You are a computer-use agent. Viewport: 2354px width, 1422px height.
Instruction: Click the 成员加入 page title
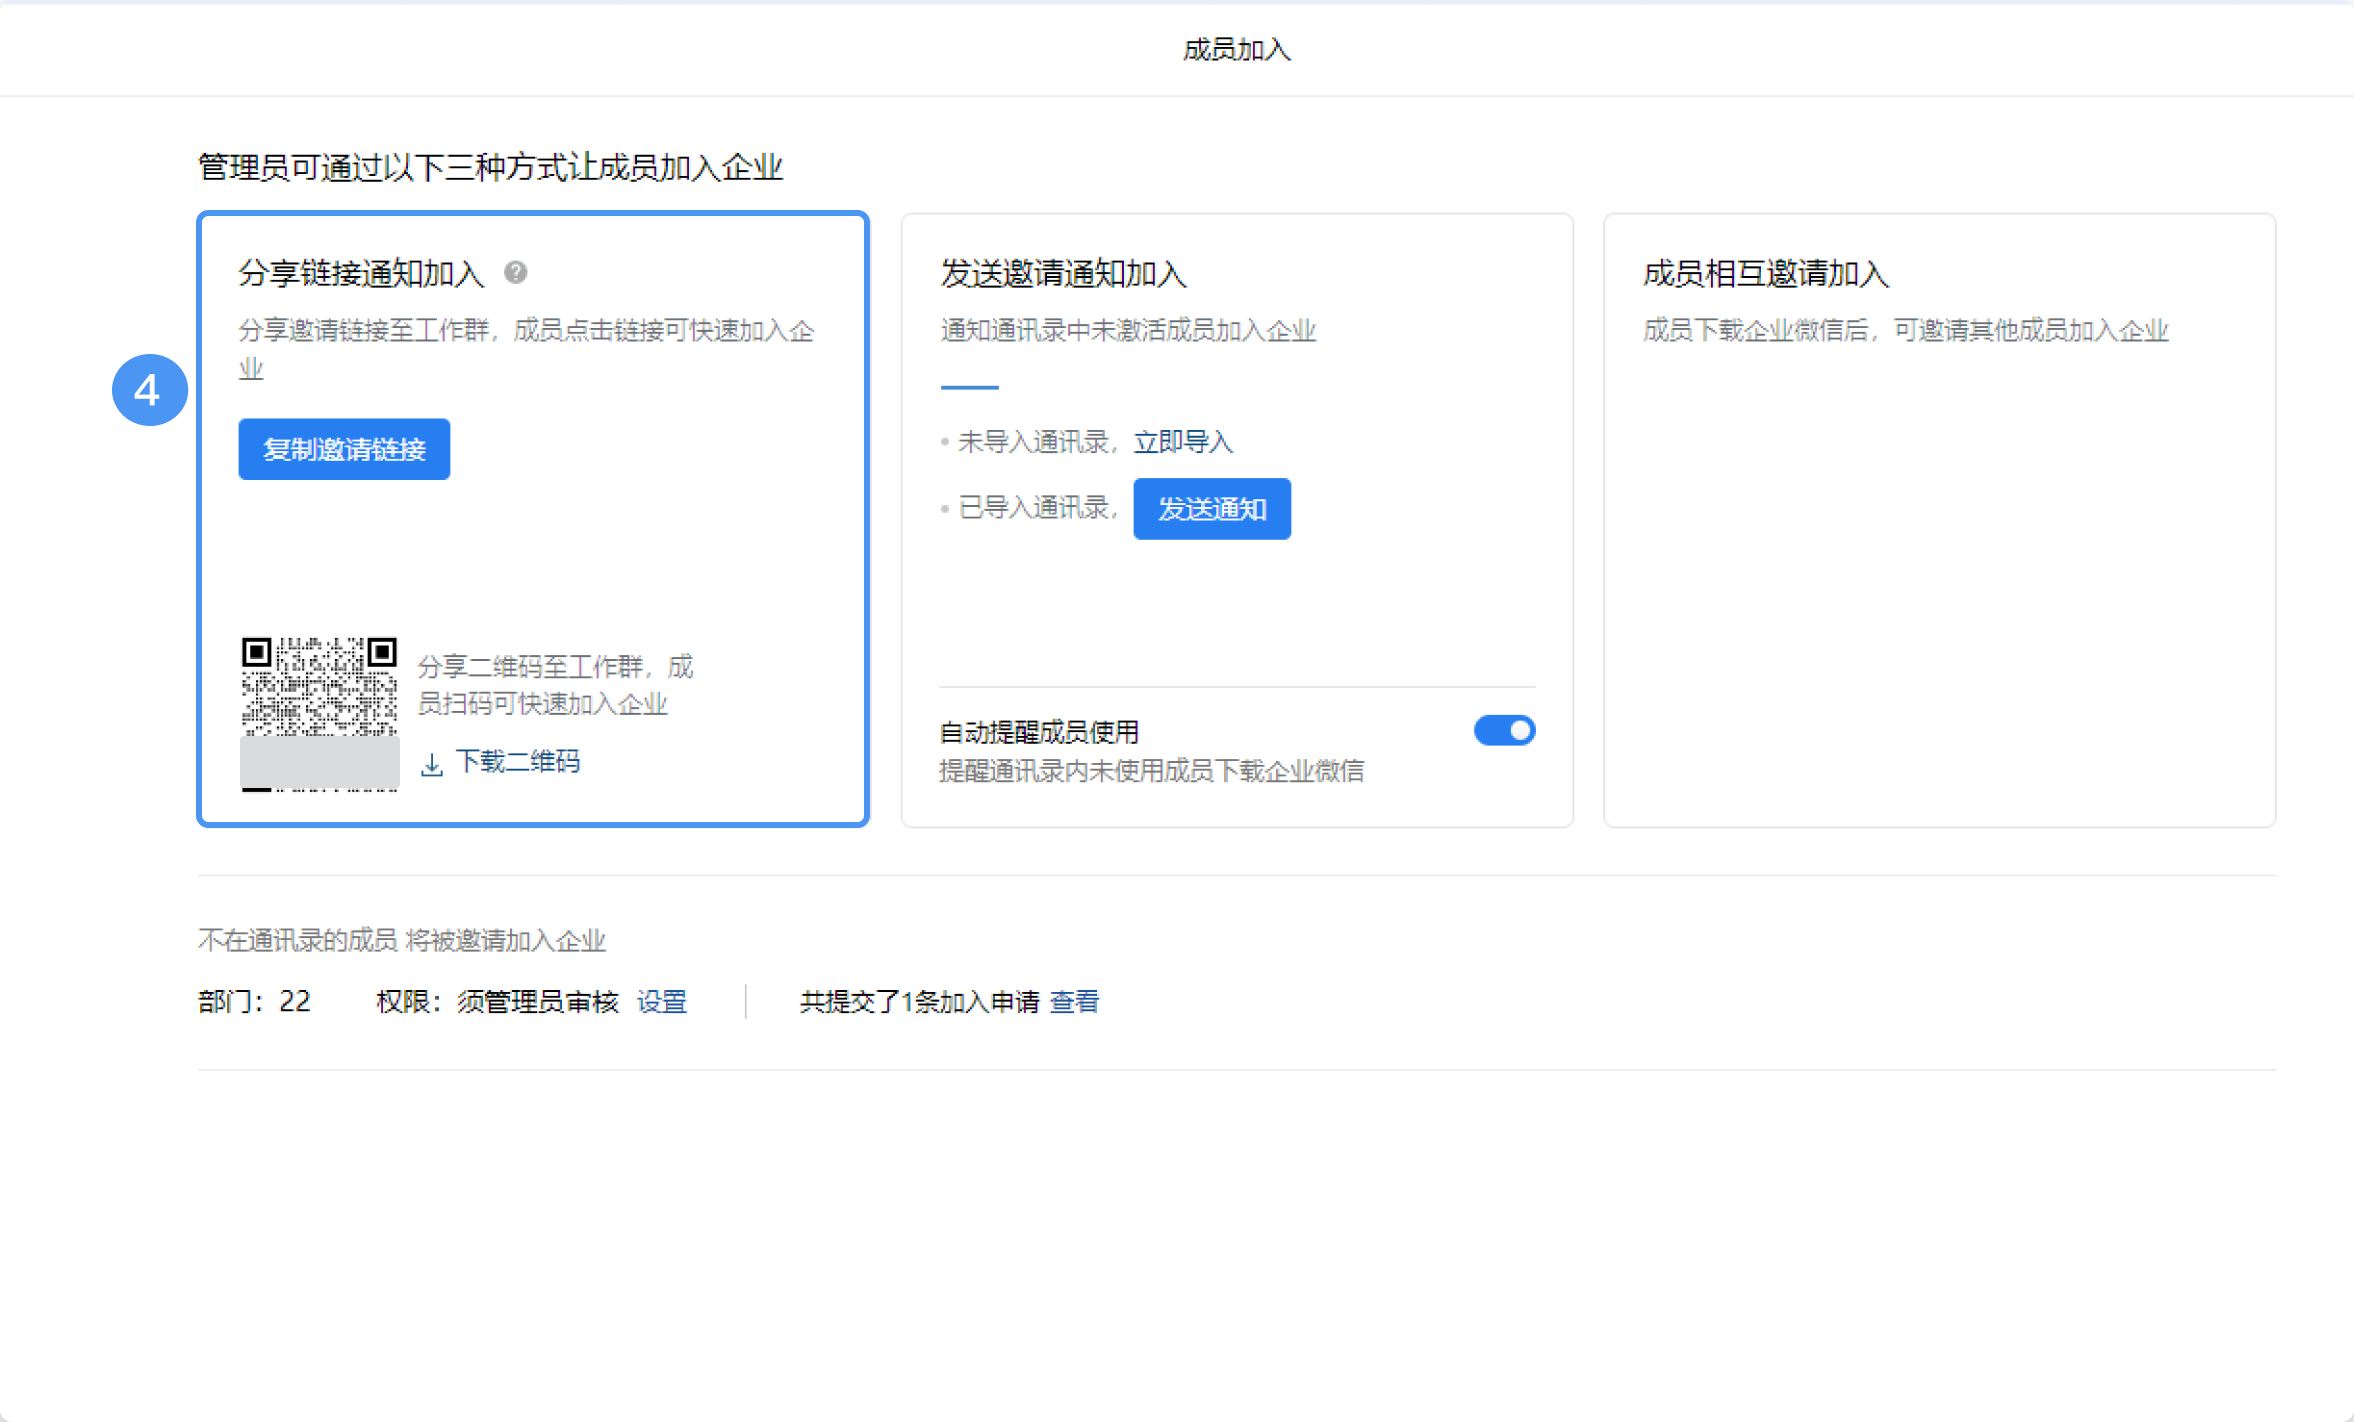tap(1236, 49)
